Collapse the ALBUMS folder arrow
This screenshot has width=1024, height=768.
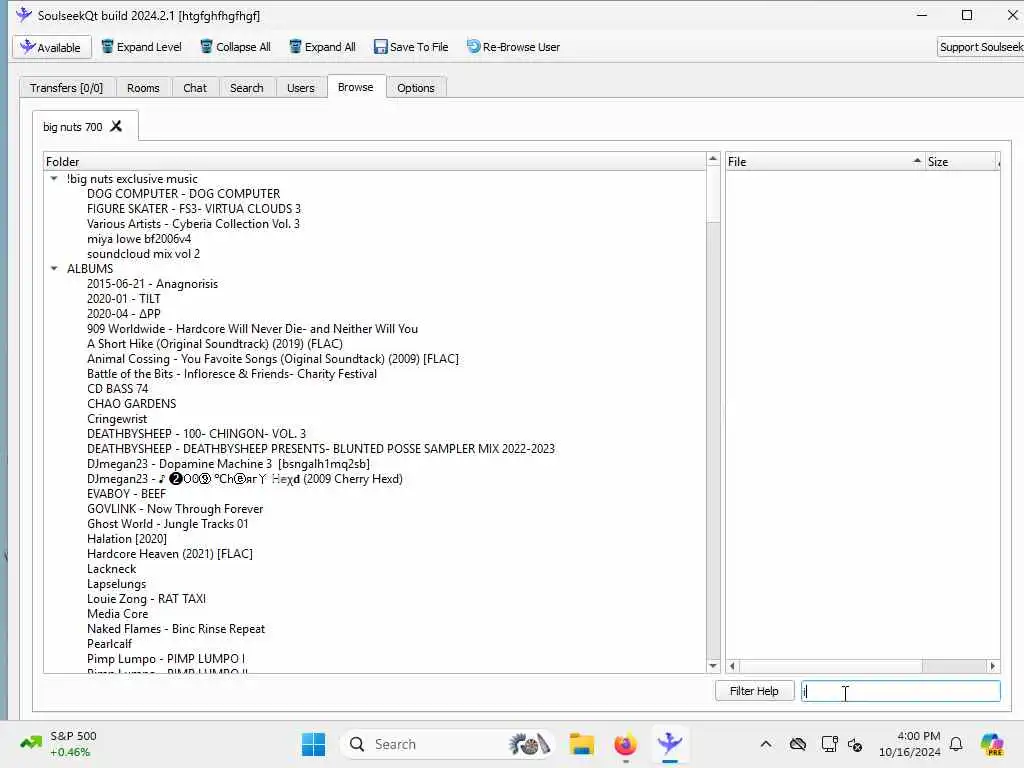click(54, 268)
